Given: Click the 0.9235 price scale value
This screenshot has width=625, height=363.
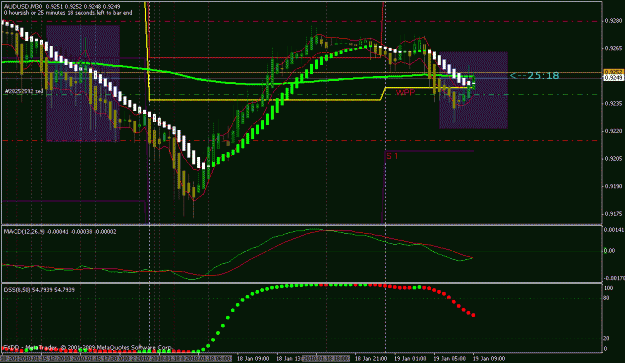Looking at the screenshot, I should tap(613, 103).
